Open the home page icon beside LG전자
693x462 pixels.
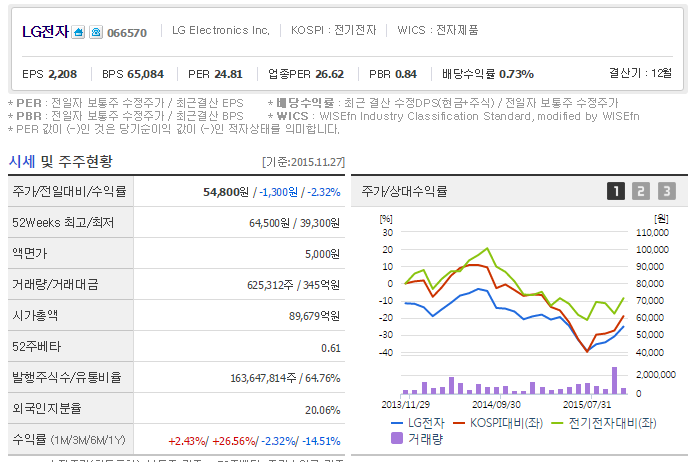pos(78,32)
